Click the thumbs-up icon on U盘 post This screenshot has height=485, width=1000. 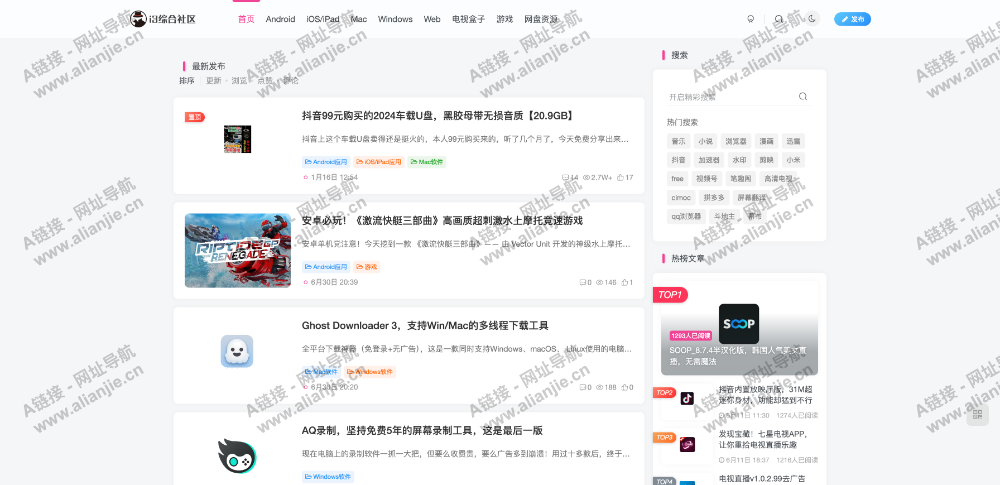620,177
